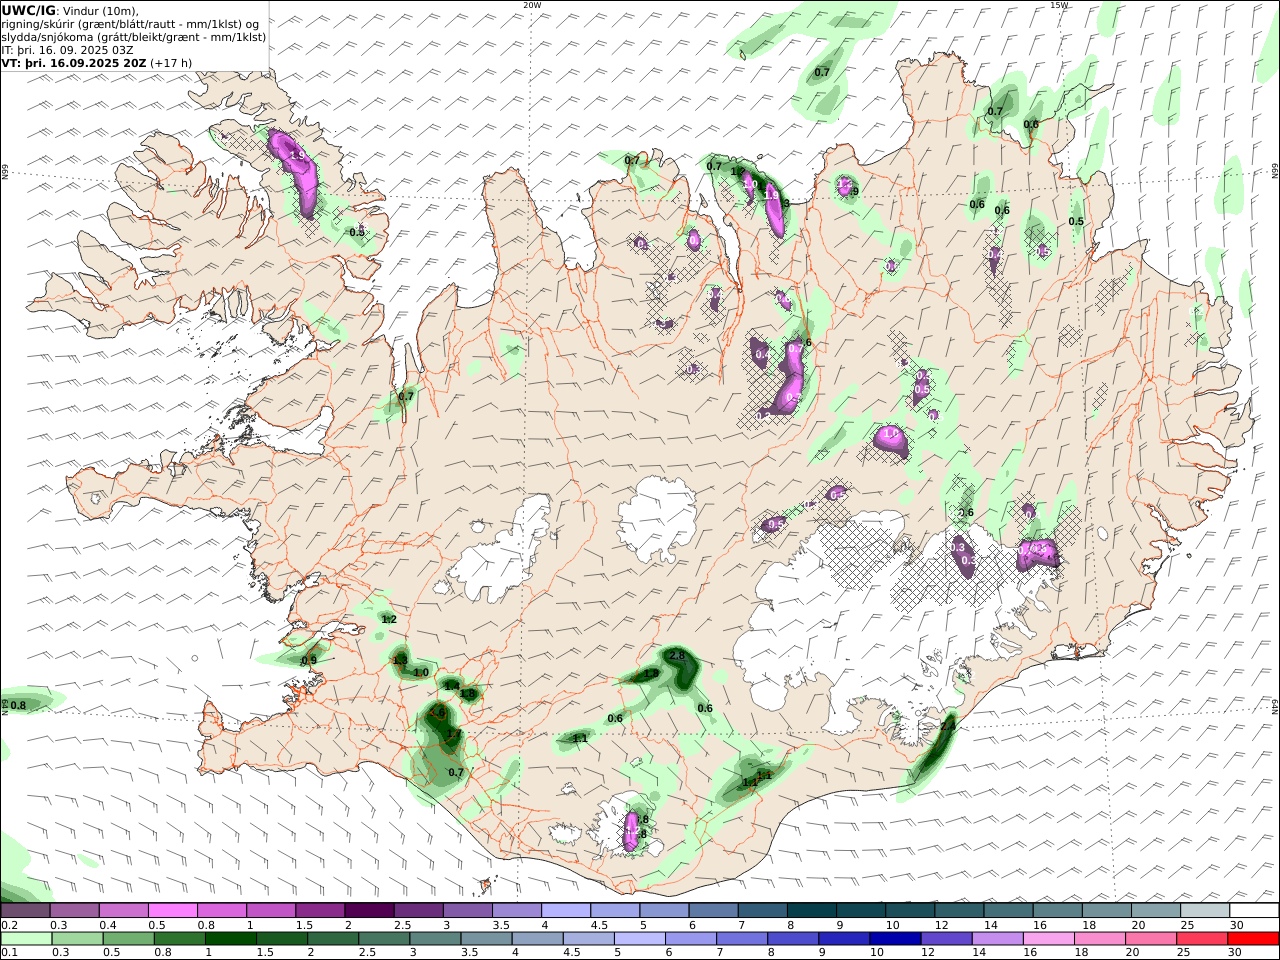Click the small white glacier with purple snowfall patch
1280x960 pixels.
pyautogui.click(x=626, y=826)
